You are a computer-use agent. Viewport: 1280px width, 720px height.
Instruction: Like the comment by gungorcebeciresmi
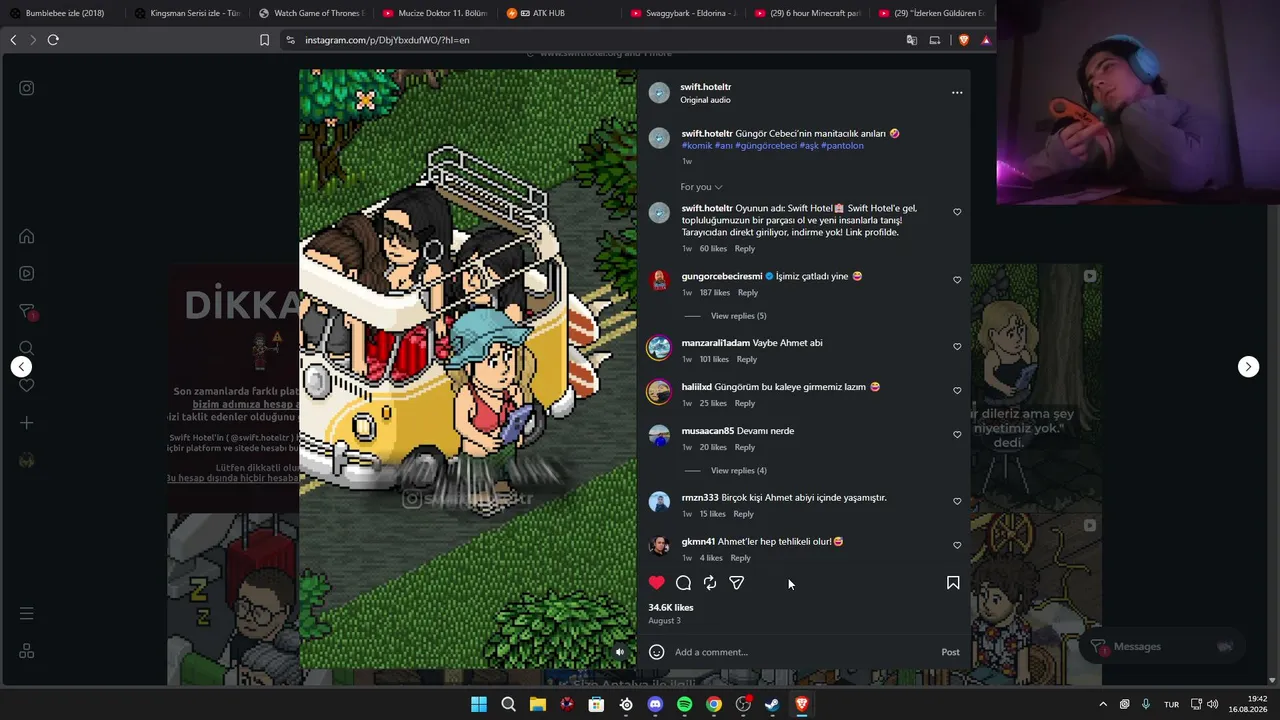pos(957,280)
